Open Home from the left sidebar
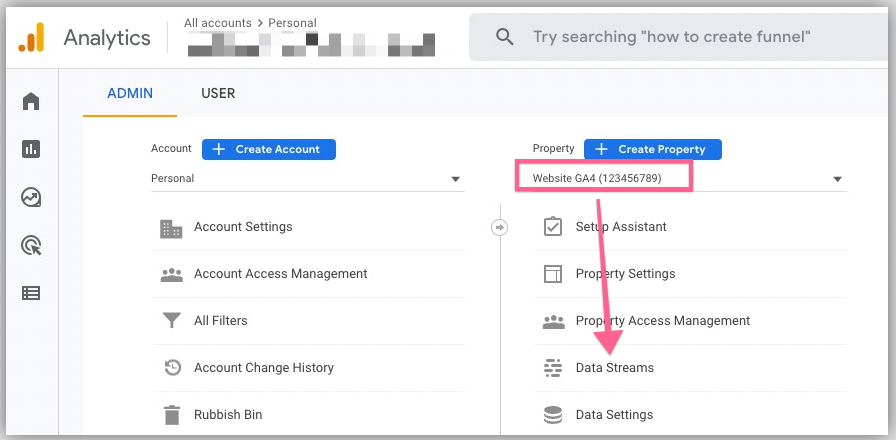The height and width of the screenshot is (440, 896). 31,102
